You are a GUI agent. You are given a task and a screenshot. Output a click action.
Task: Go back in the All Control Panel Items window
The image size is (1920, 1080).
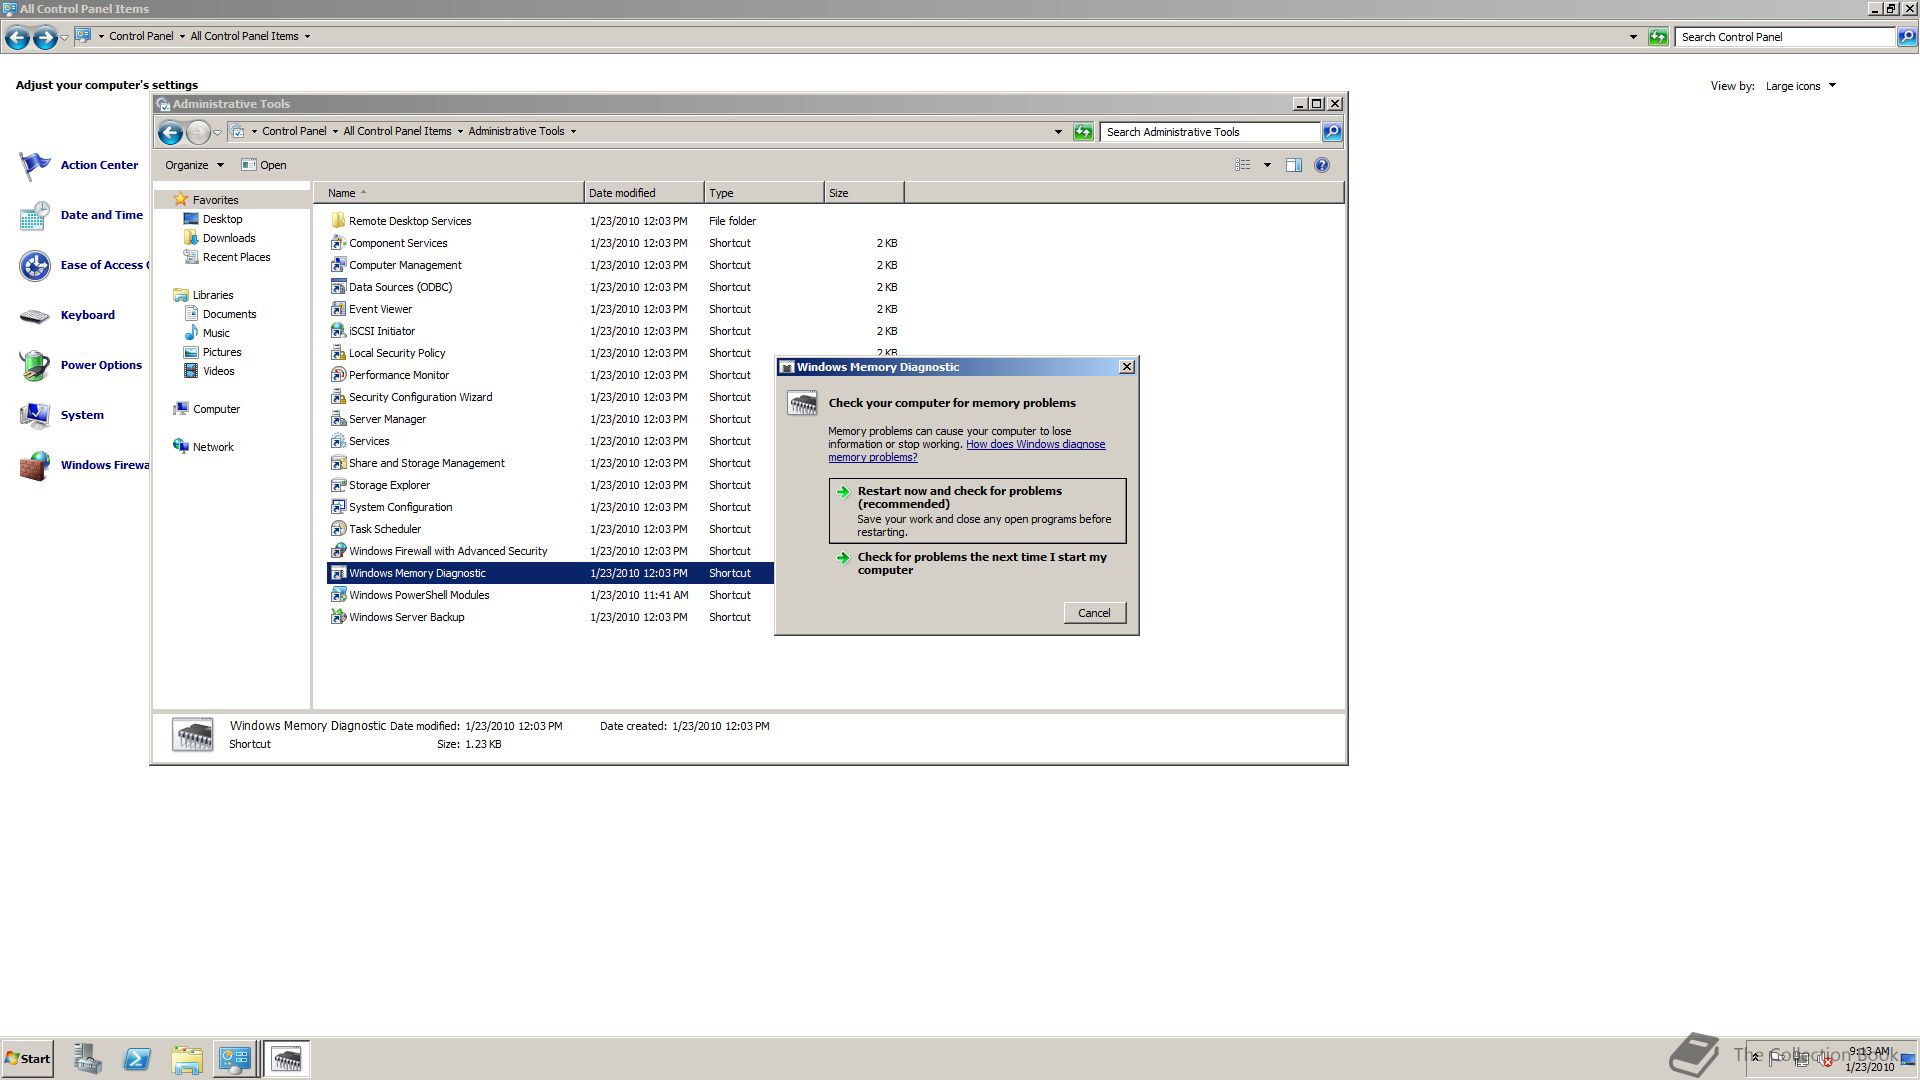click(x=17, y=38)
